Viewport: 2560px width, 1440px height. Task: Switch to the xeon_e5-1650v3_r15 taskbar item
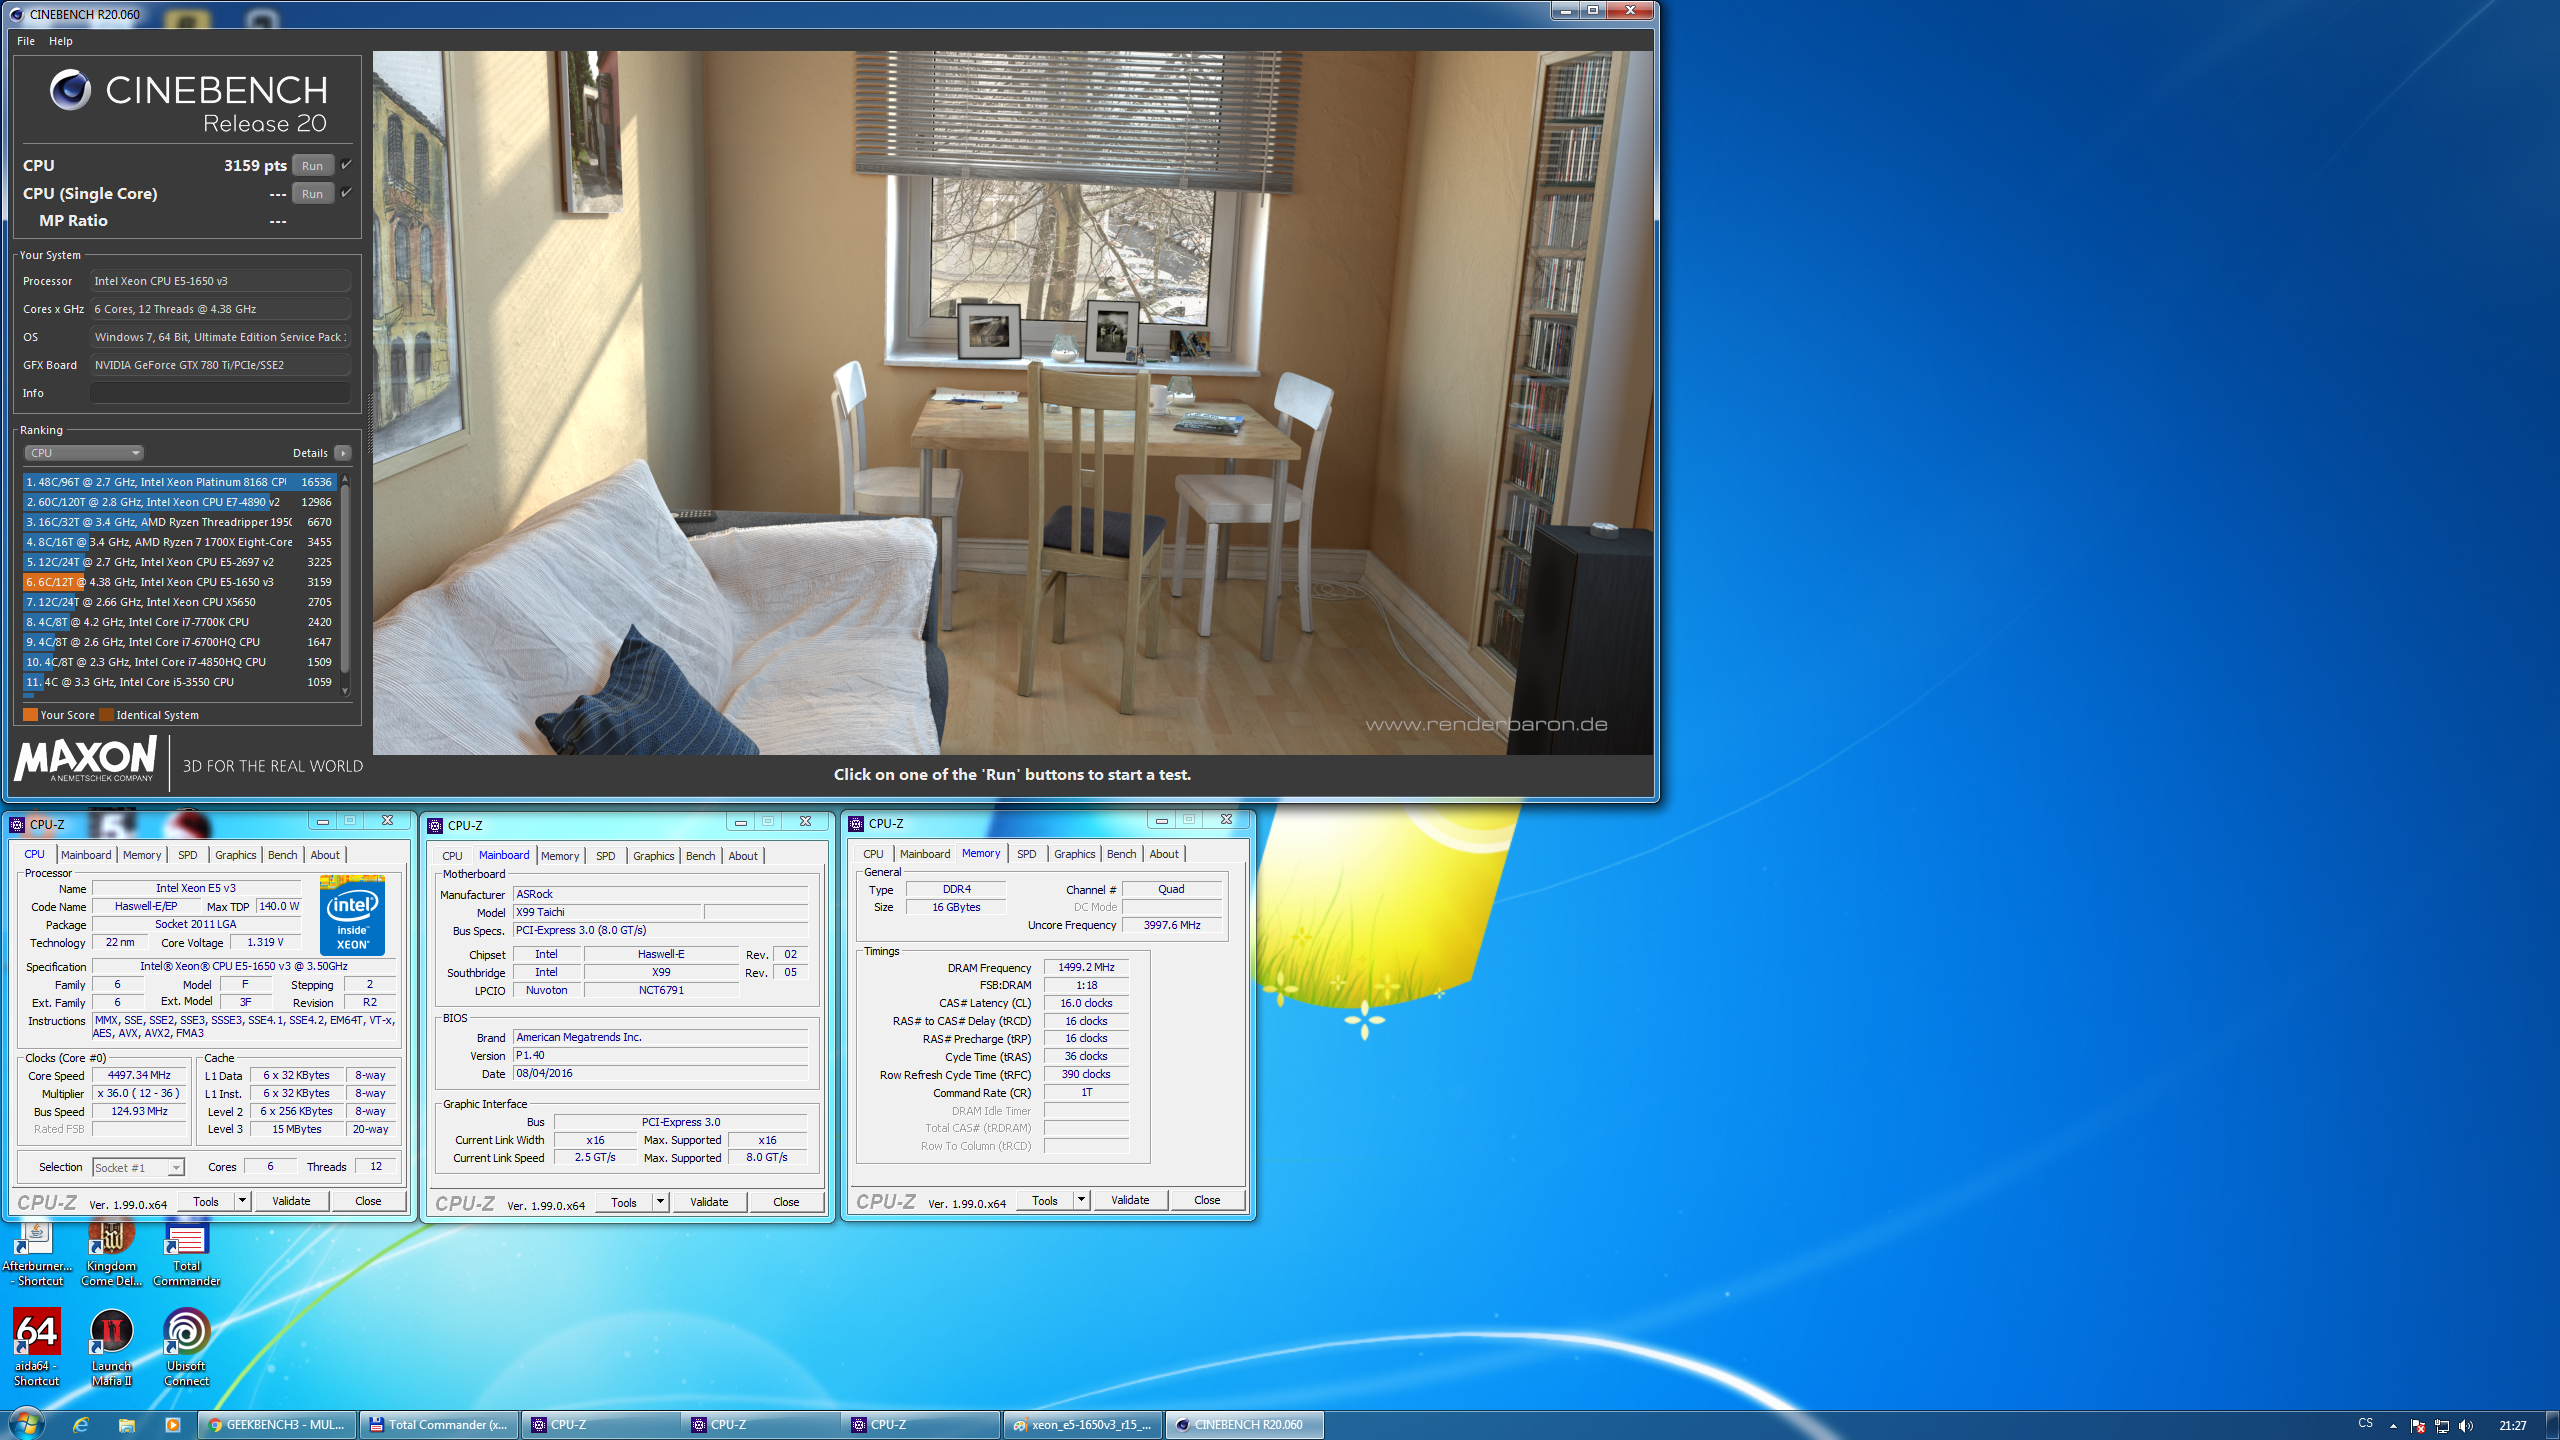(x=1082, y=1425)
